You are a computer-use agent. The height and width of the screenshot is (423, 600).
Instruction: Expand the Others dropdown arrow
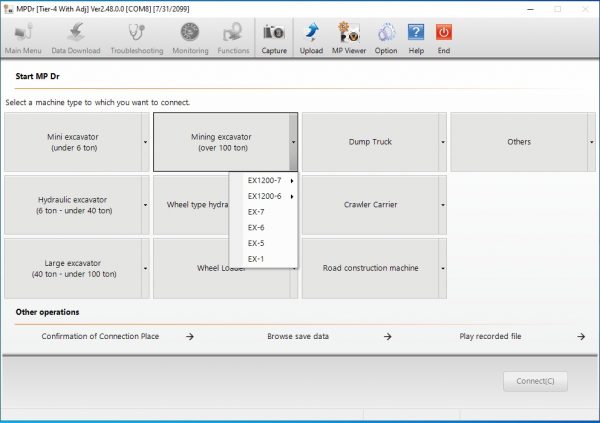click(592, 142)
